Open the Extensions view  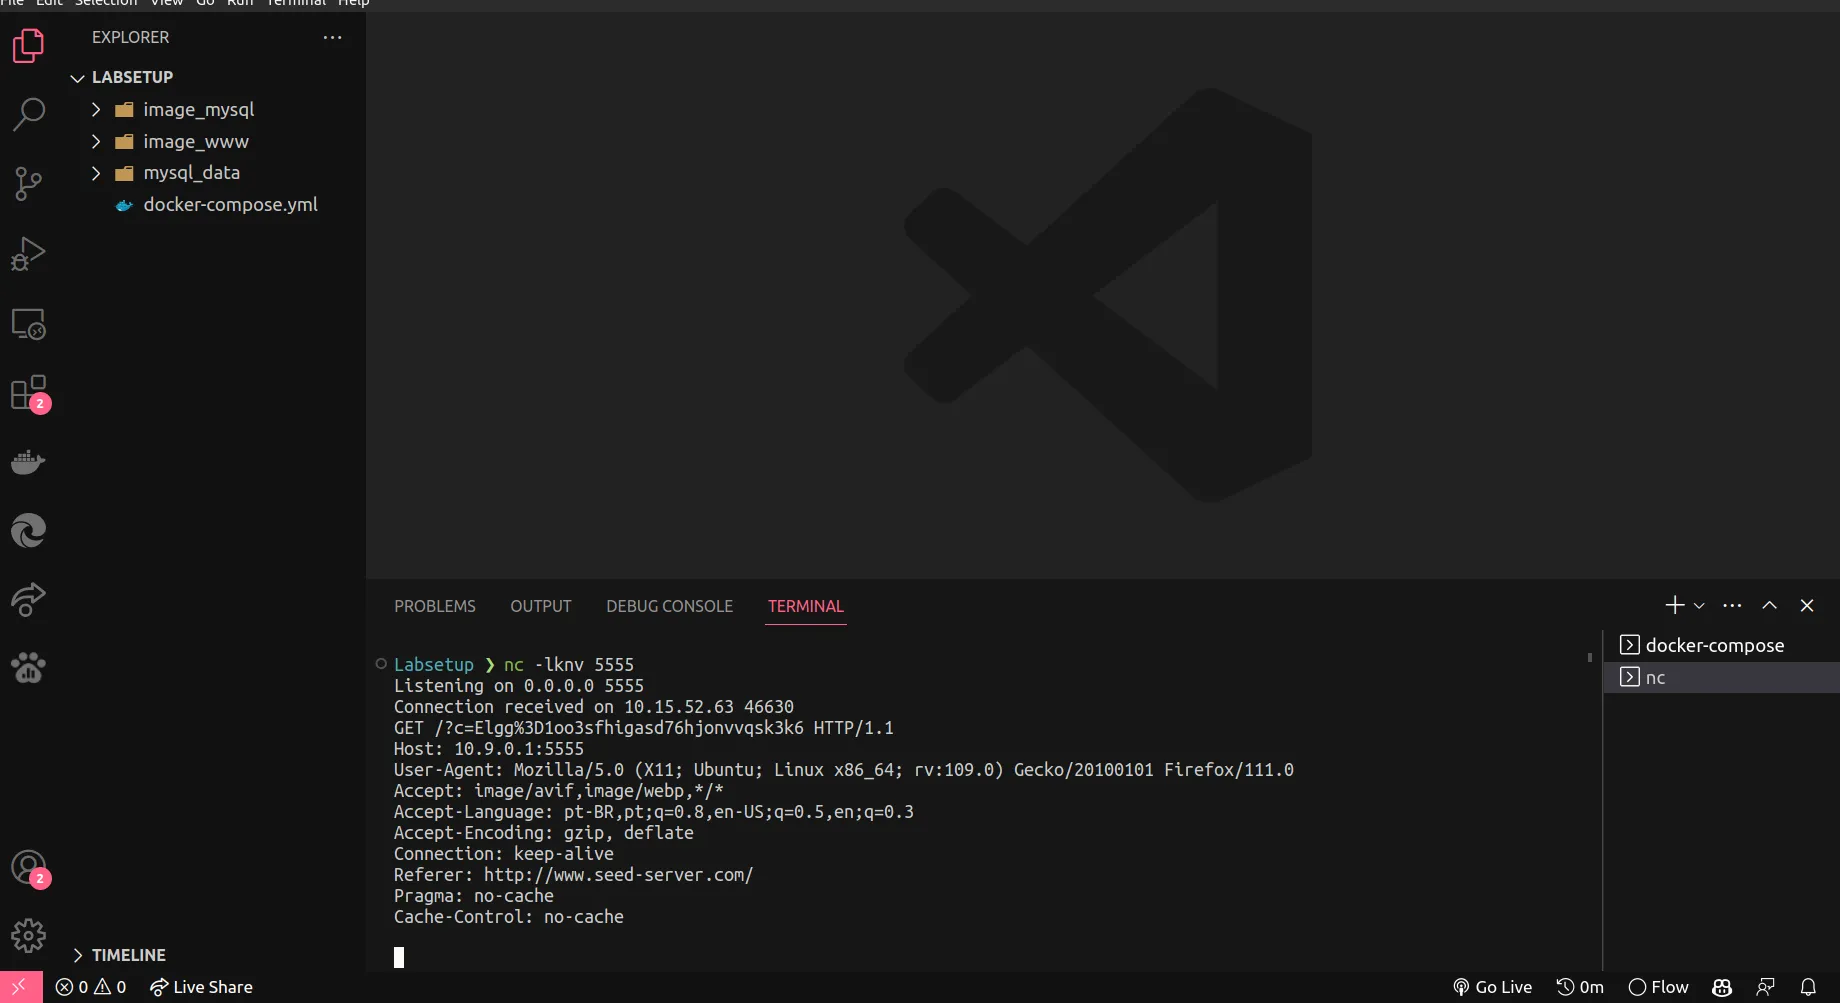(28, 393)
